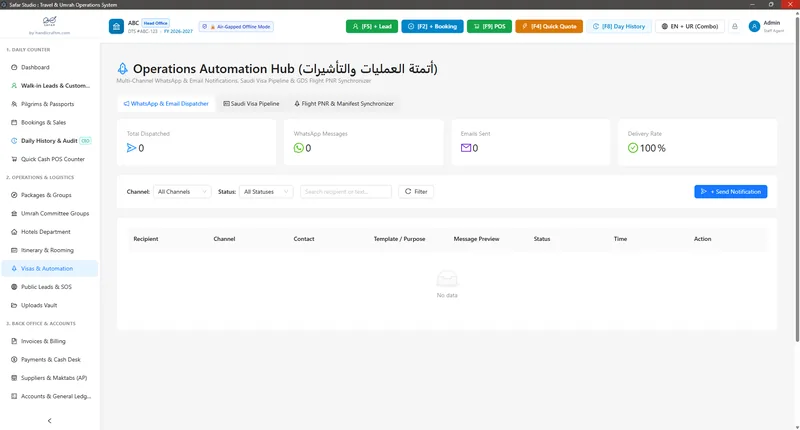Click the 100 % delivery rate value
Viewport: 800px width, 430px height.
click(x=653, y=148)
